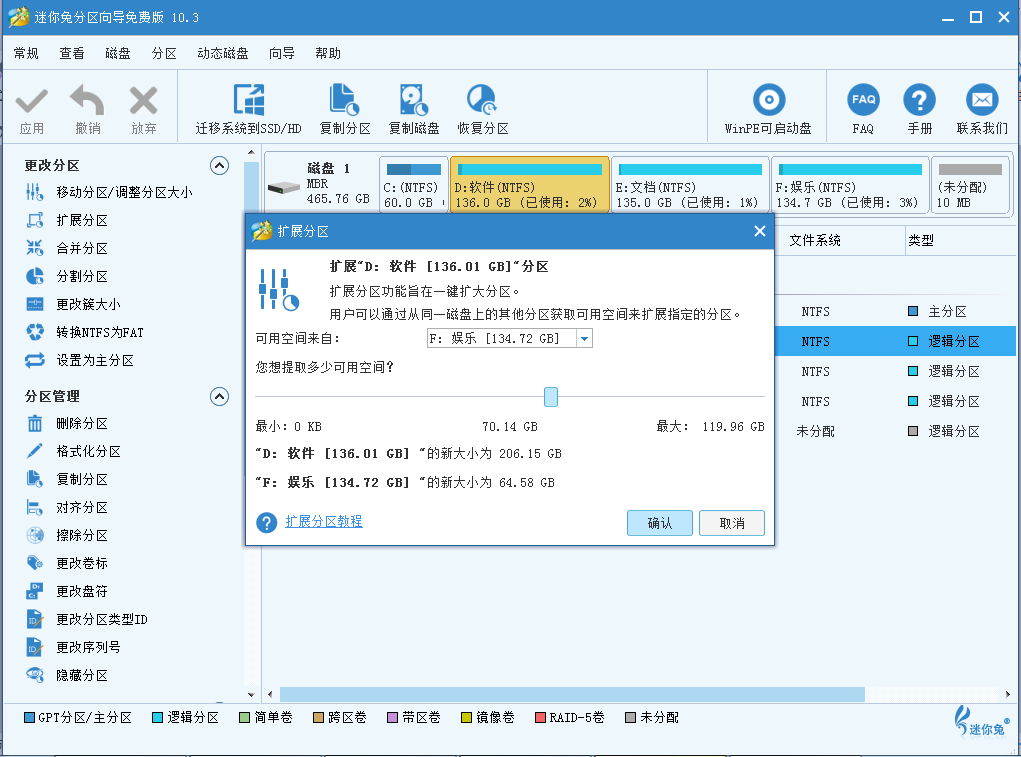The width and height of the screenshot is (1021, 757).
Task: Click the 文件系统 column header
Action: point(815,240)
